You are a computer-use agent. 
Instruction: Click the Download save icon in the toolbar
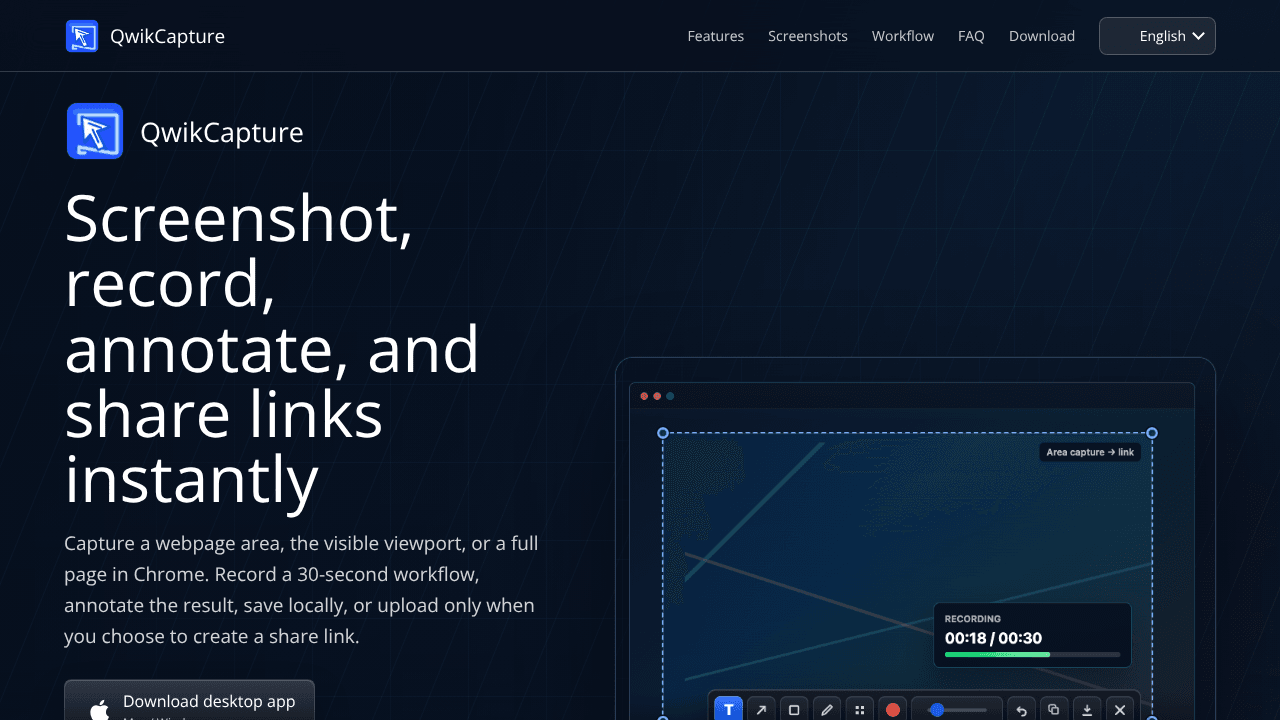click(x=1087, y=709)
